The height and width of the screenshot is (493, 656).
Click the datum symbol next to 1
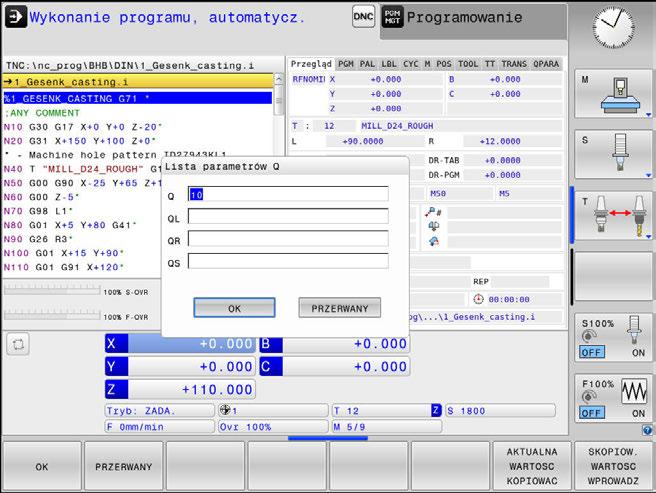(x=225, y=410)
